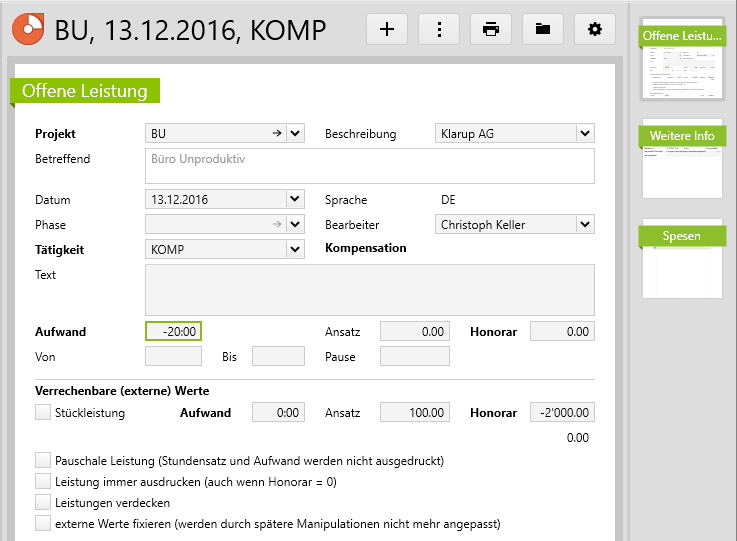Open the folder icon in toolbar

(543, 29)
